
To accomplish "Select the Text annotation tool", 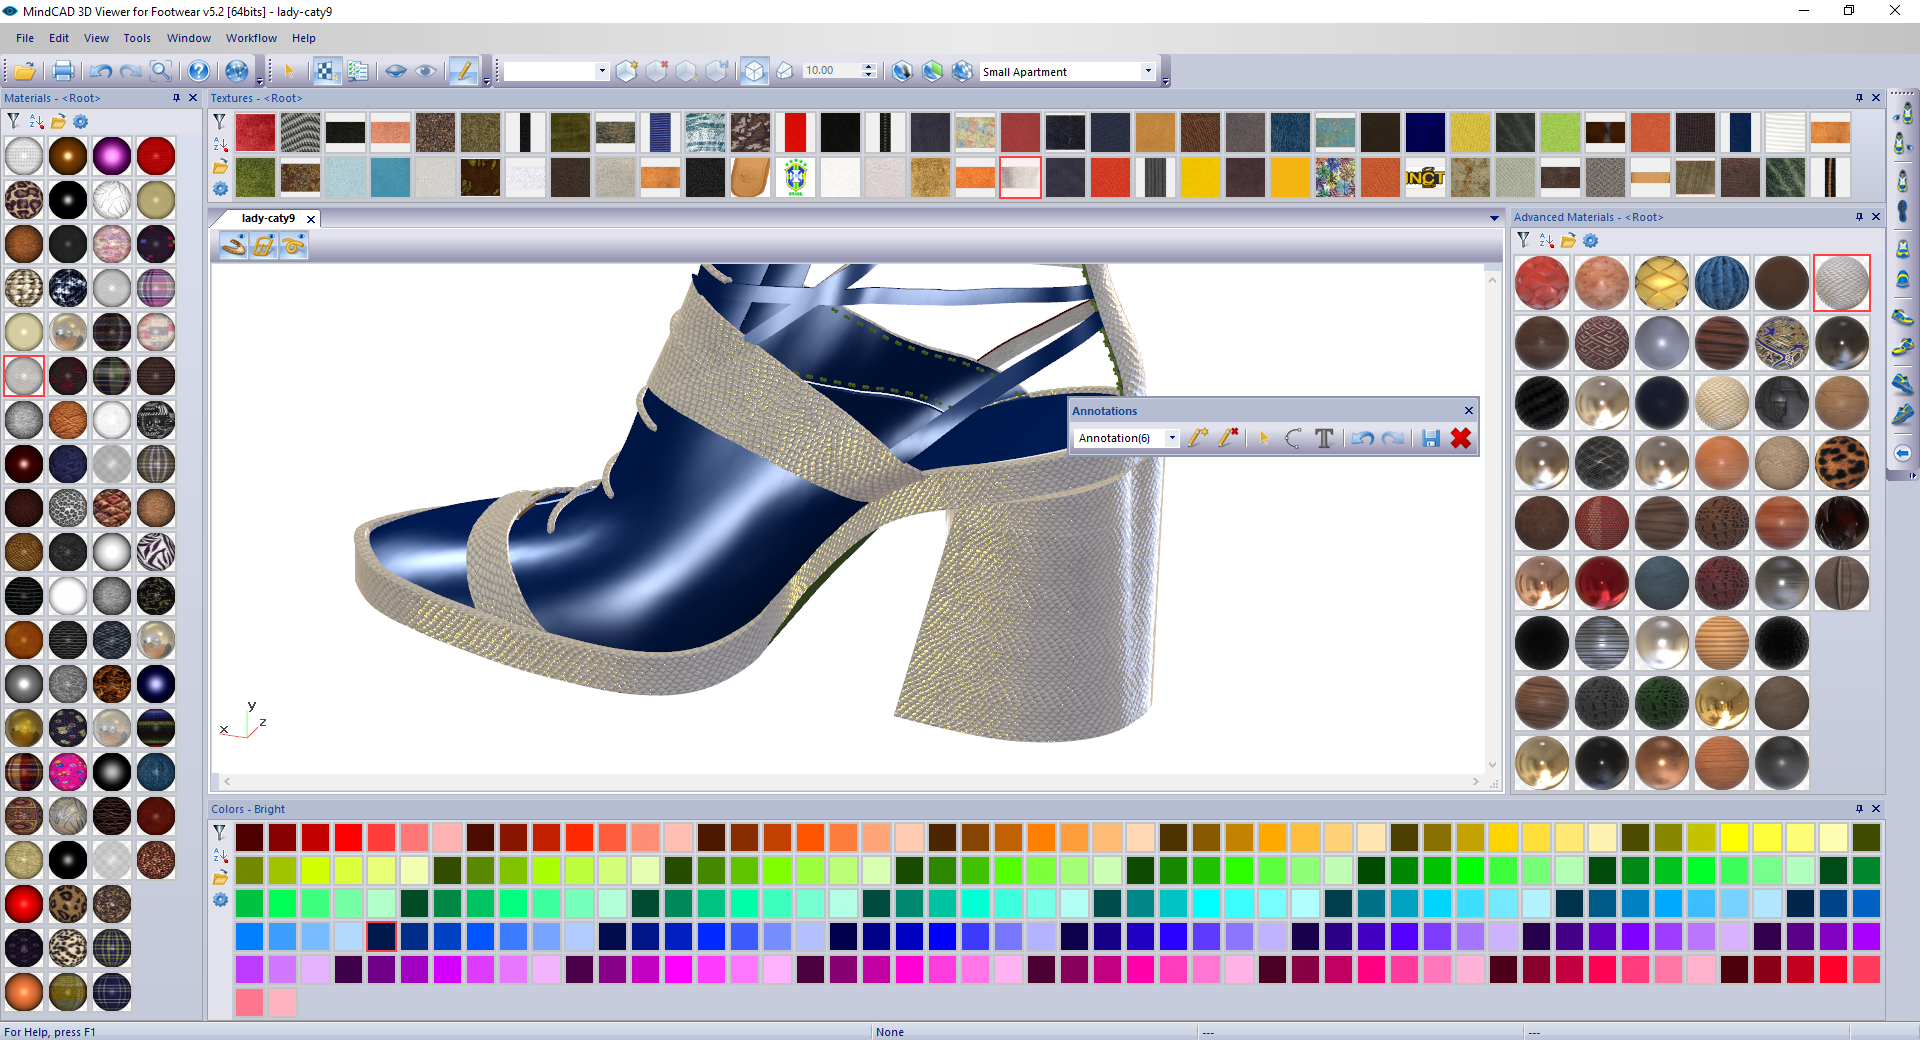I will point(1324,438).
